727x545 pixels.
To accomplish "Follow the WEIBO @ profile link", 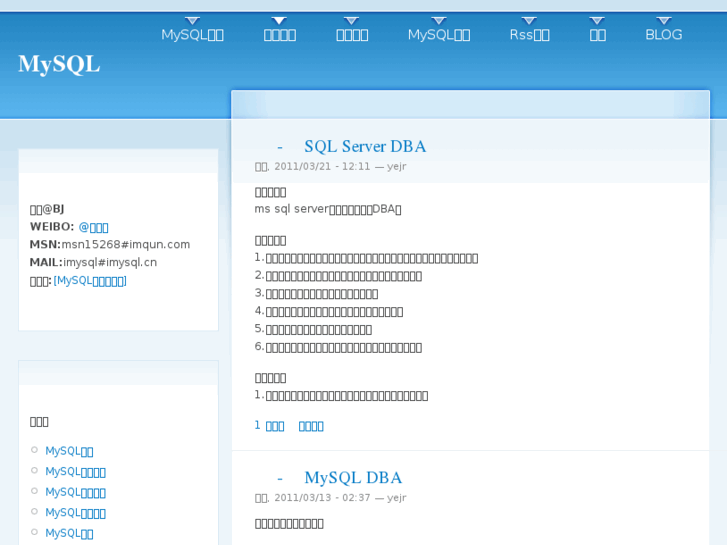I will coord(93,227).
